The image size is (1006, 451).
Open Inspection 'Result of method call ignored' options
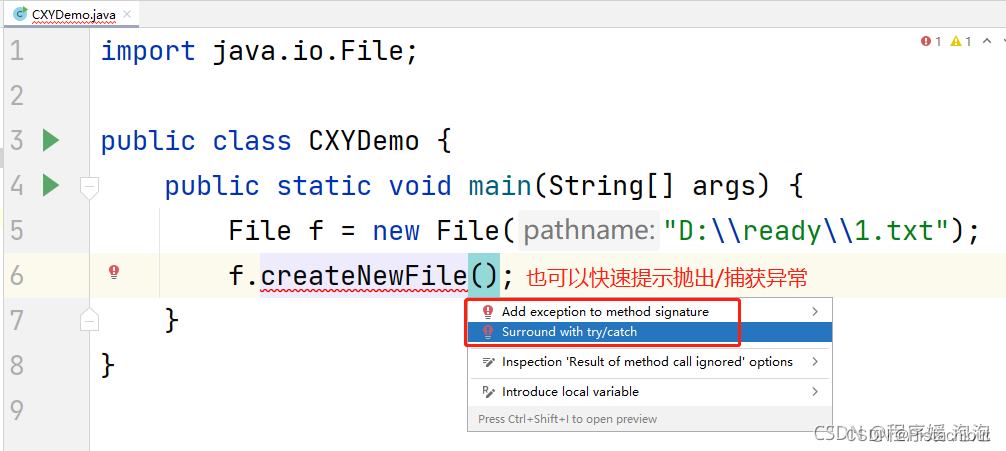click(650, 362)
